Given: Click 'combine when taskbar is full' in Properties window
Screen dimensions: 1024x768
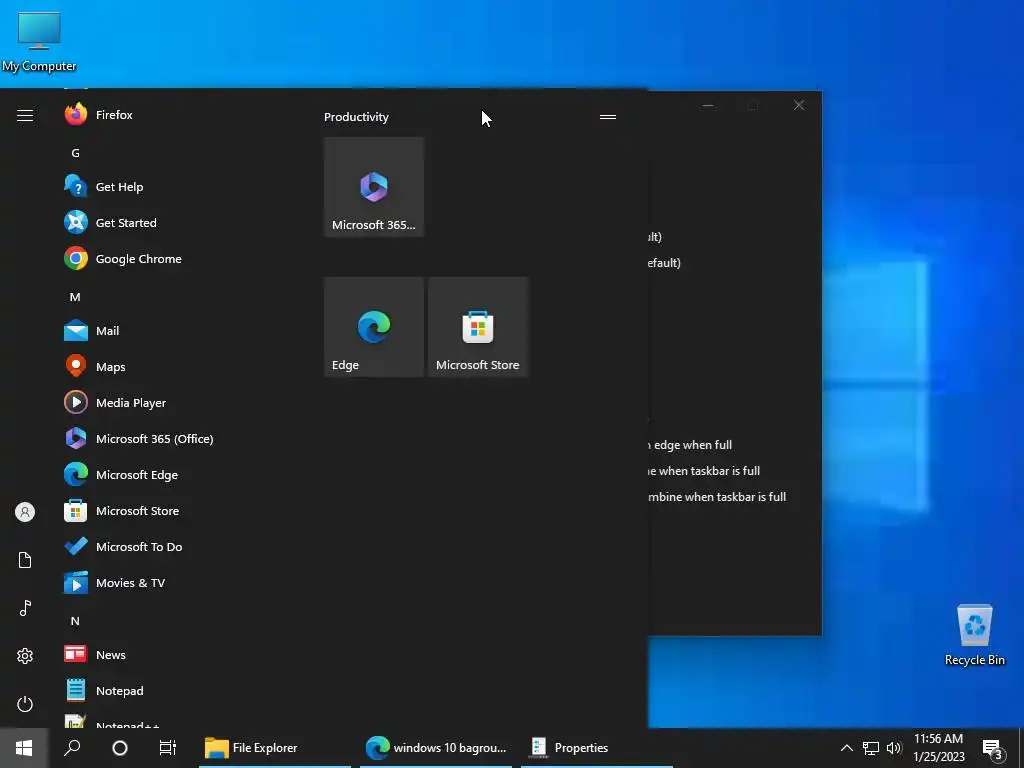Looking at the screenshot, I should click(x=716, y=497).
